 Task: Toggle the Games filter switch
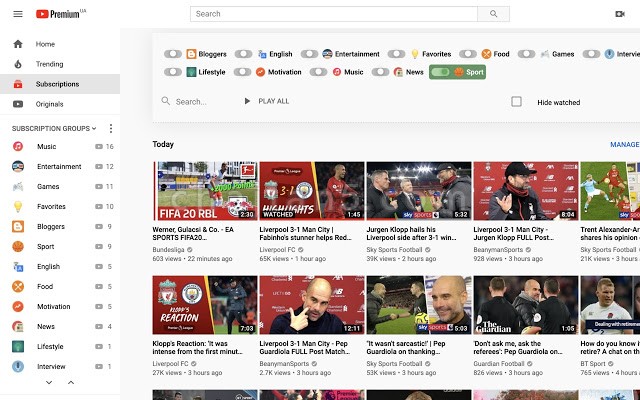(527, 54)
